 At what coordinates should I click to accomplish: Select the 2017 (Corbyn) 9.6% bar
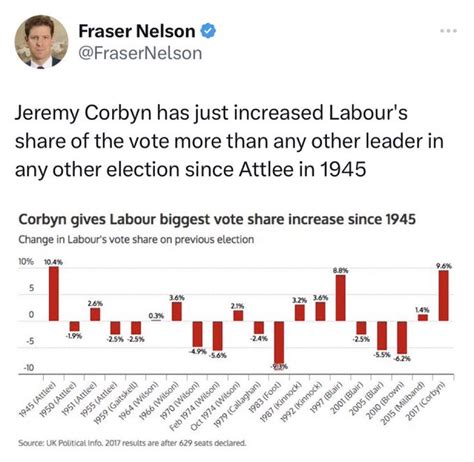444,296
